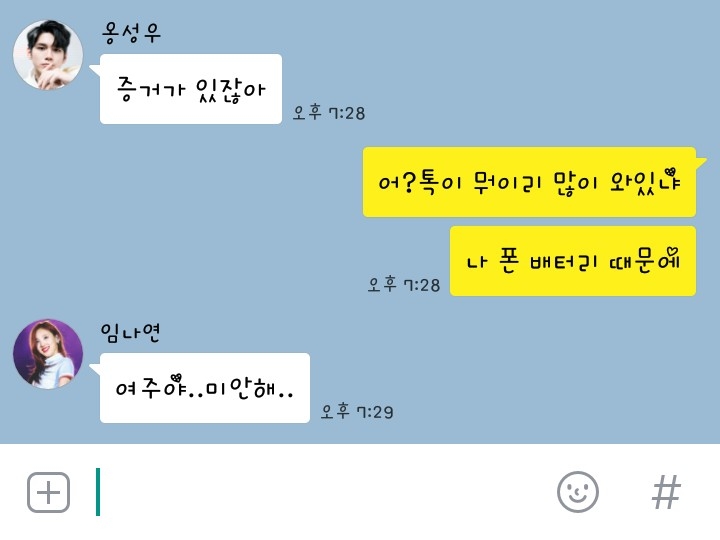
Task: Tap the hashtag search icon
Action: [666, 492]
